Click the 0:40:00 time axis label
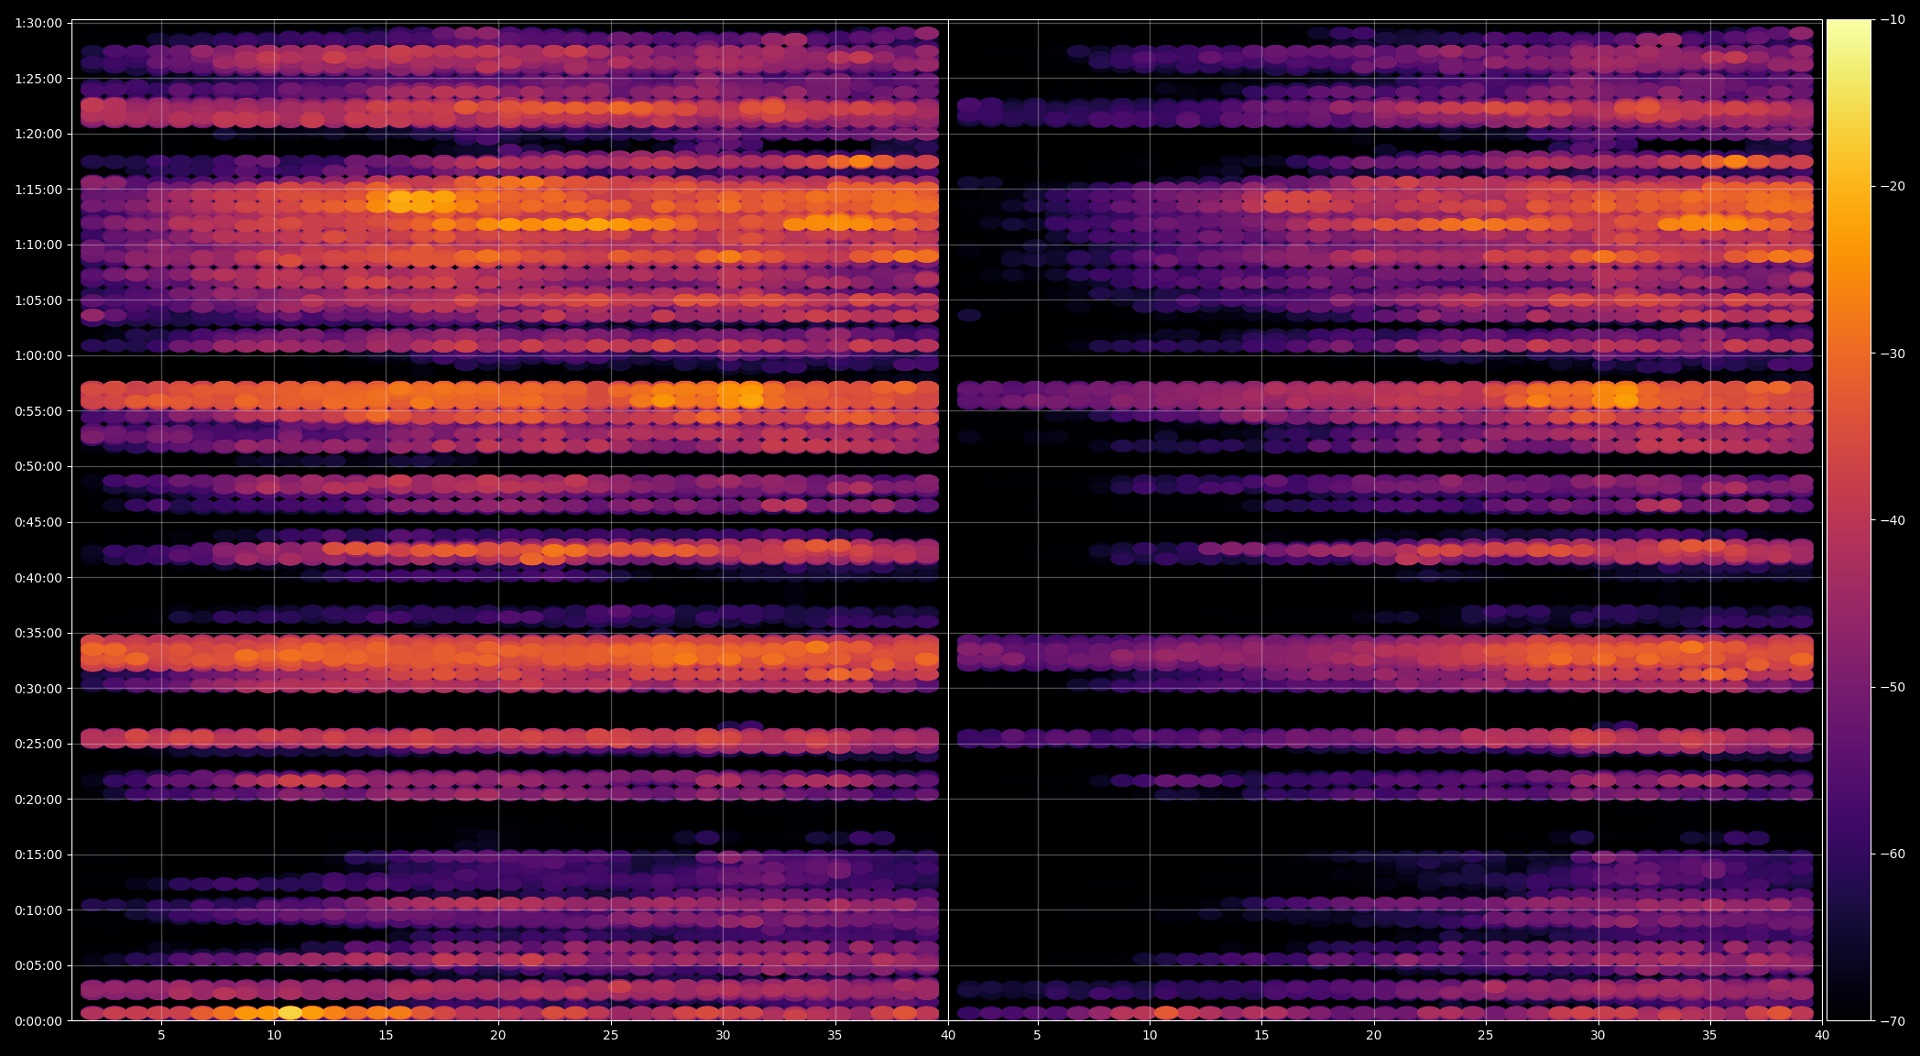 (x=38, y=578)
